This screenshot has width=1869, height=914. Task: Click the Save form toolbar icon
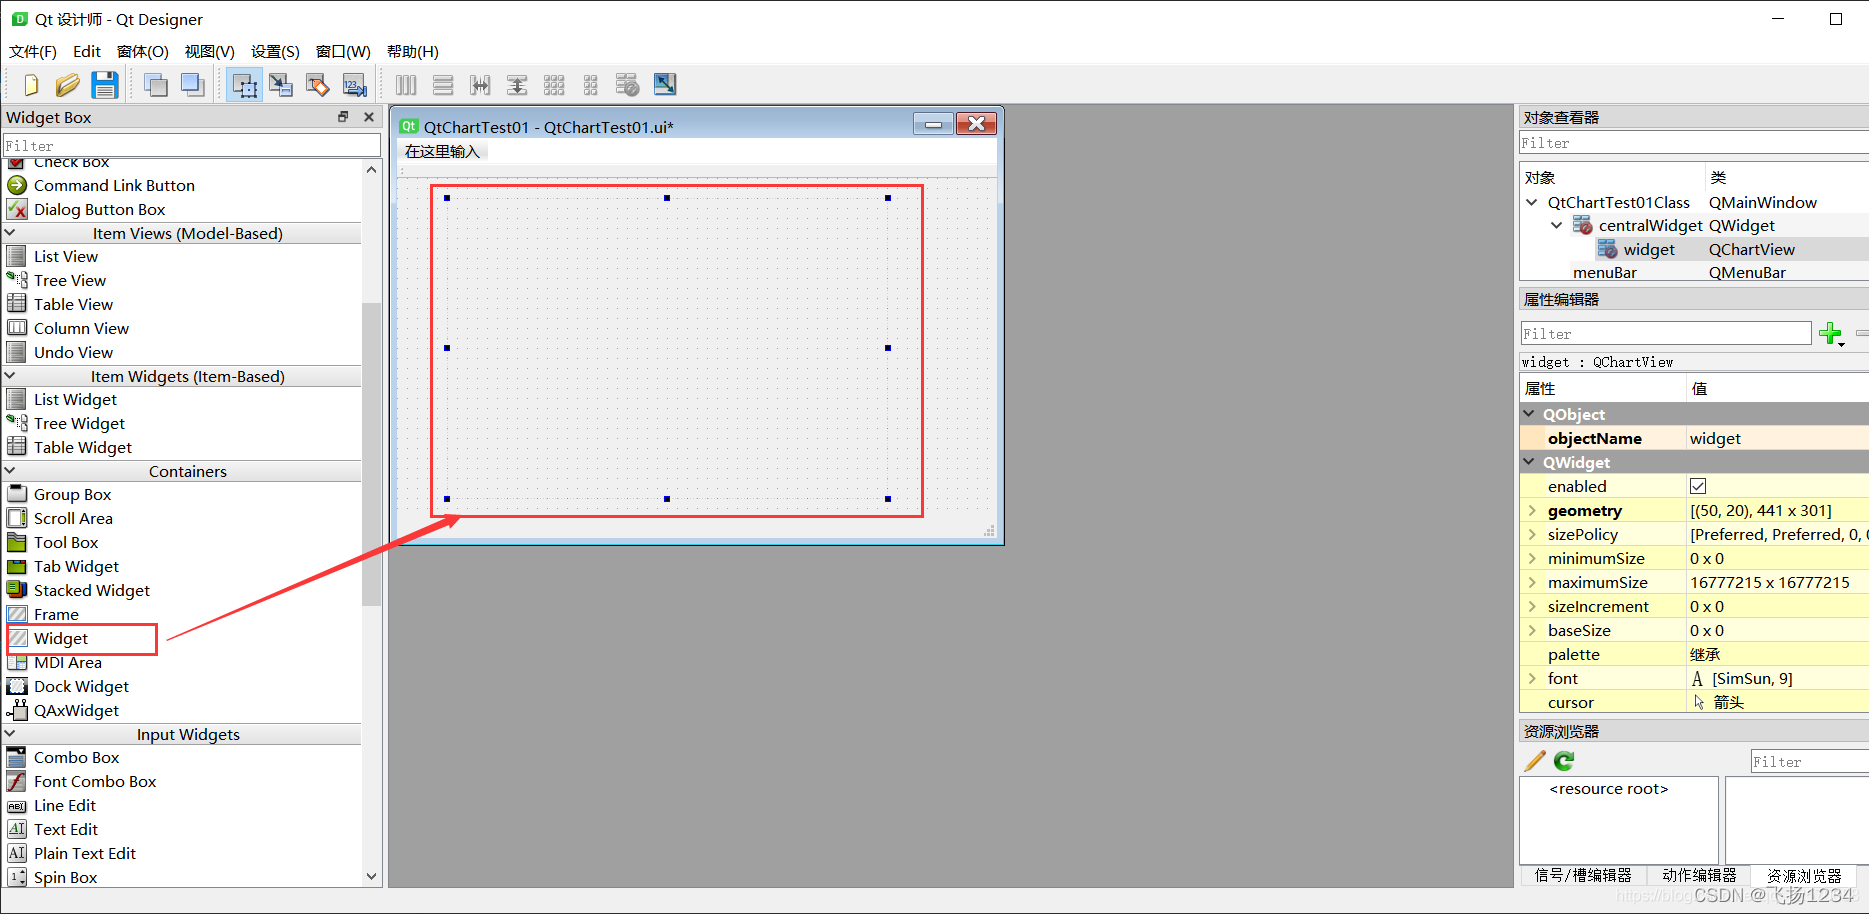pyautogui.click(x=105, y=84)
